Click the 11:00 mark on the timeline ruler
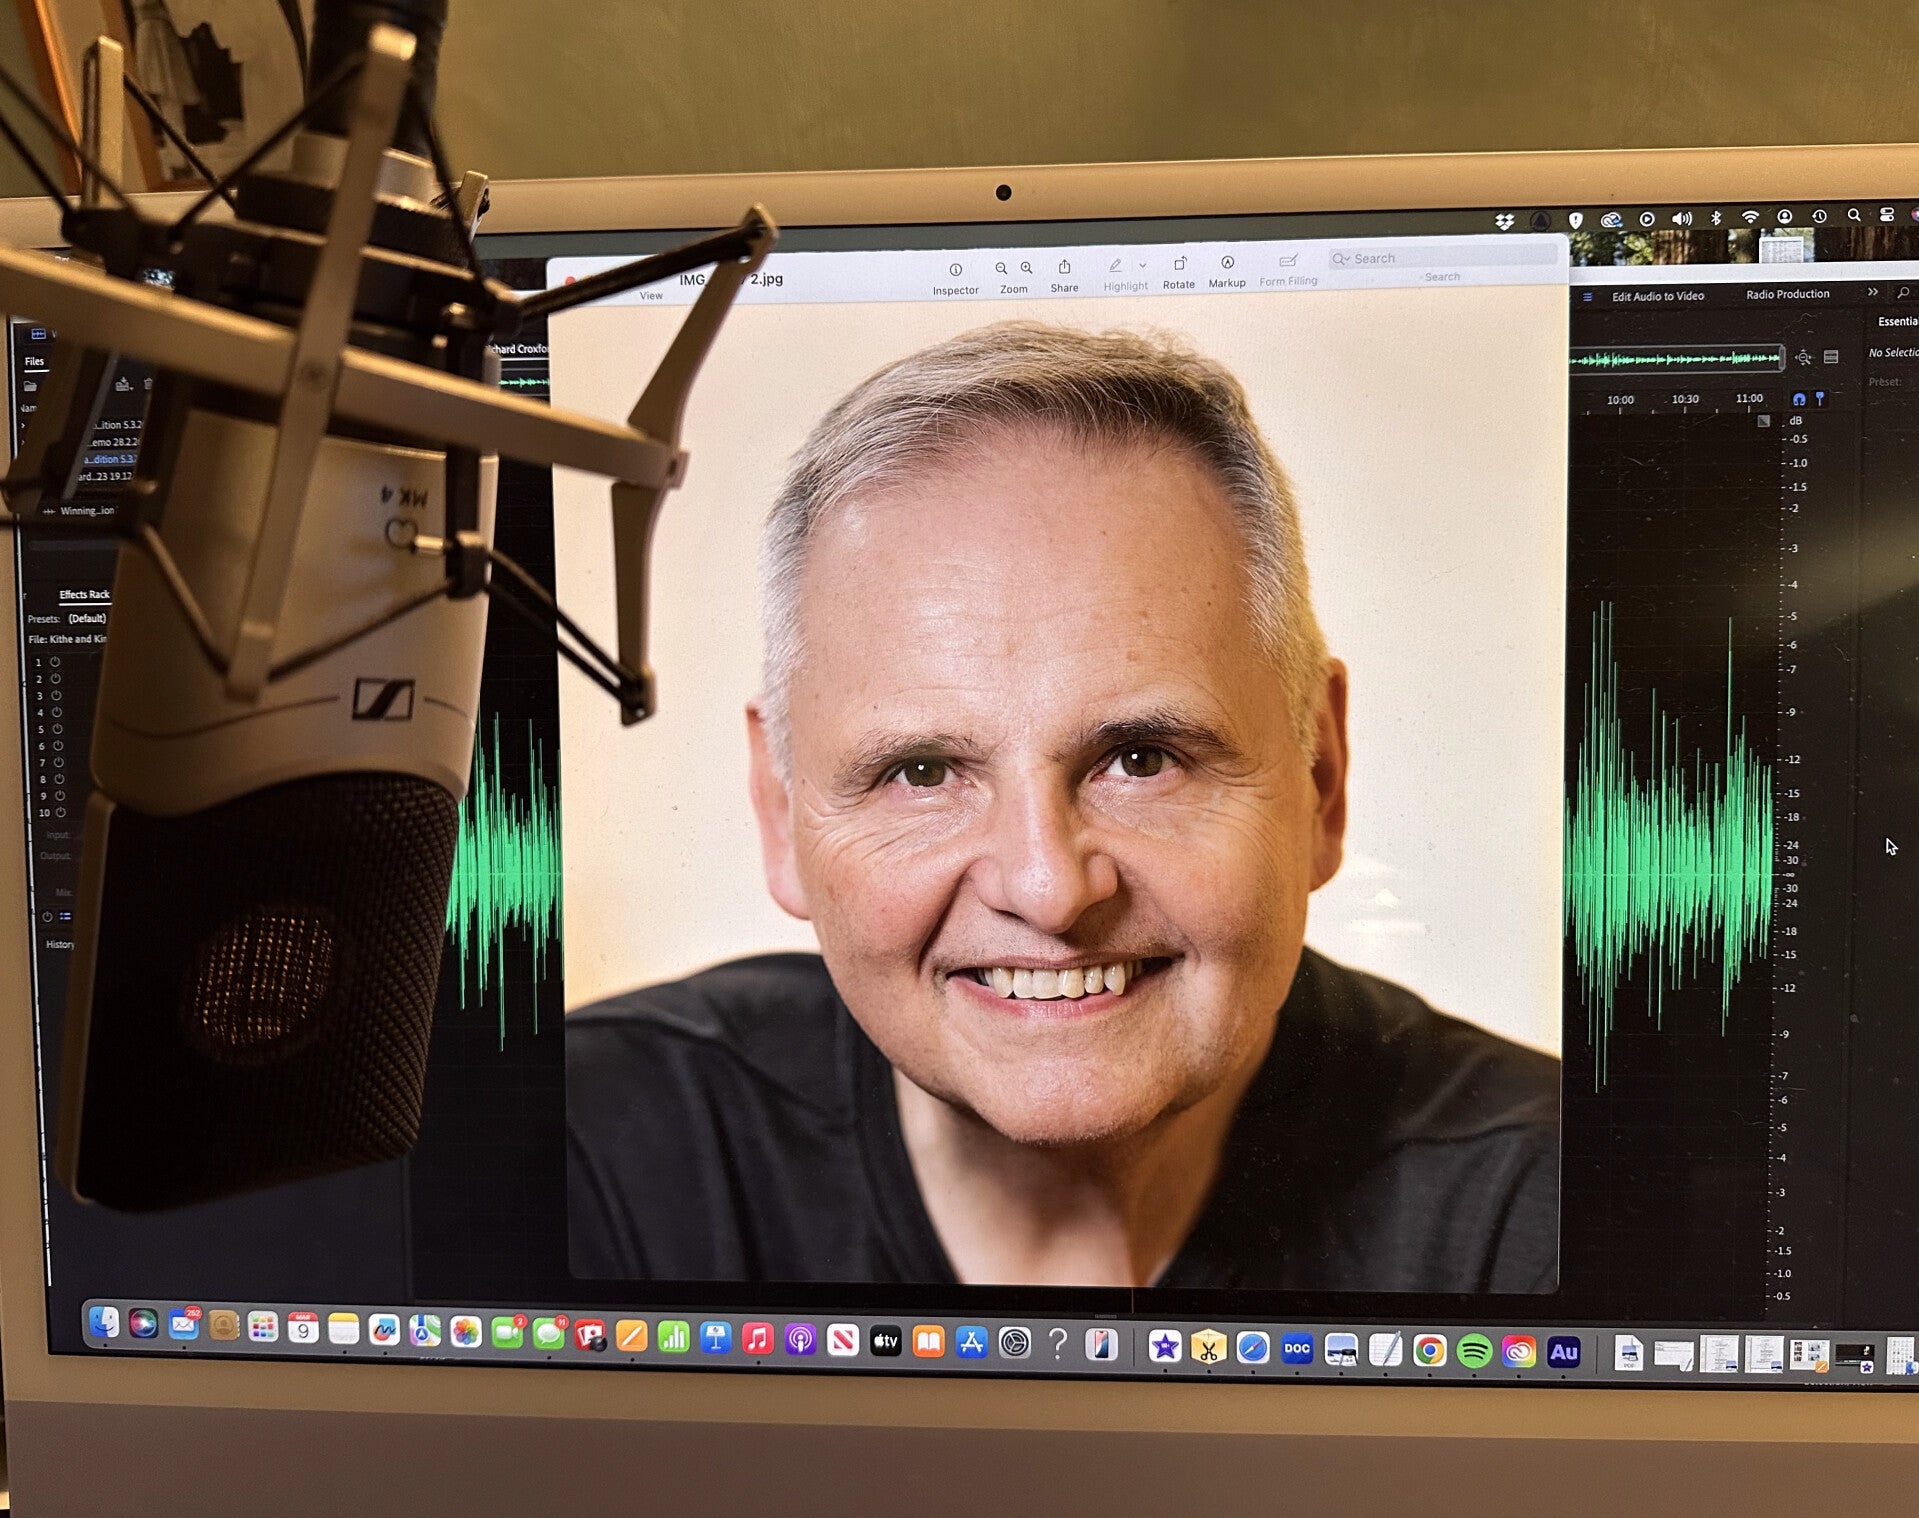 1749,399
